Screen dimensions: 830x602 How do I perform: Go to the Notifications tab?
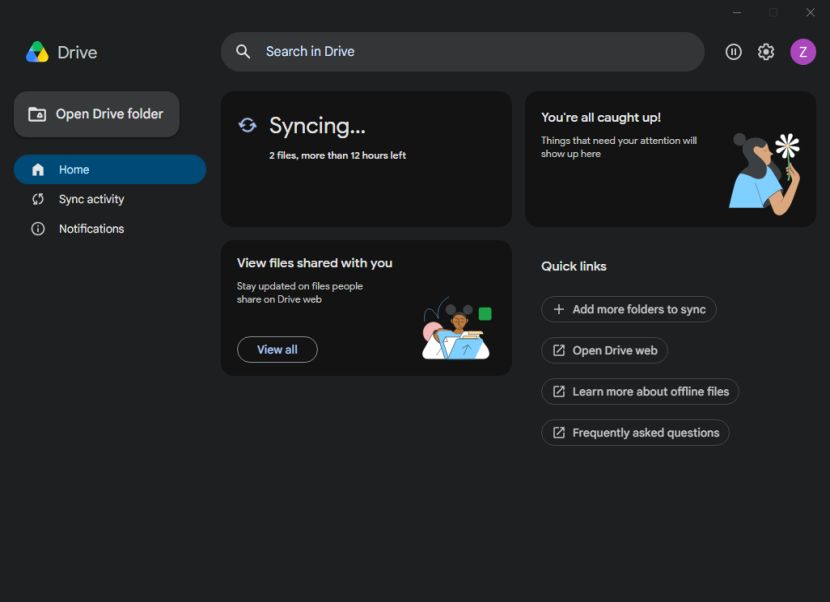point(110,229)
